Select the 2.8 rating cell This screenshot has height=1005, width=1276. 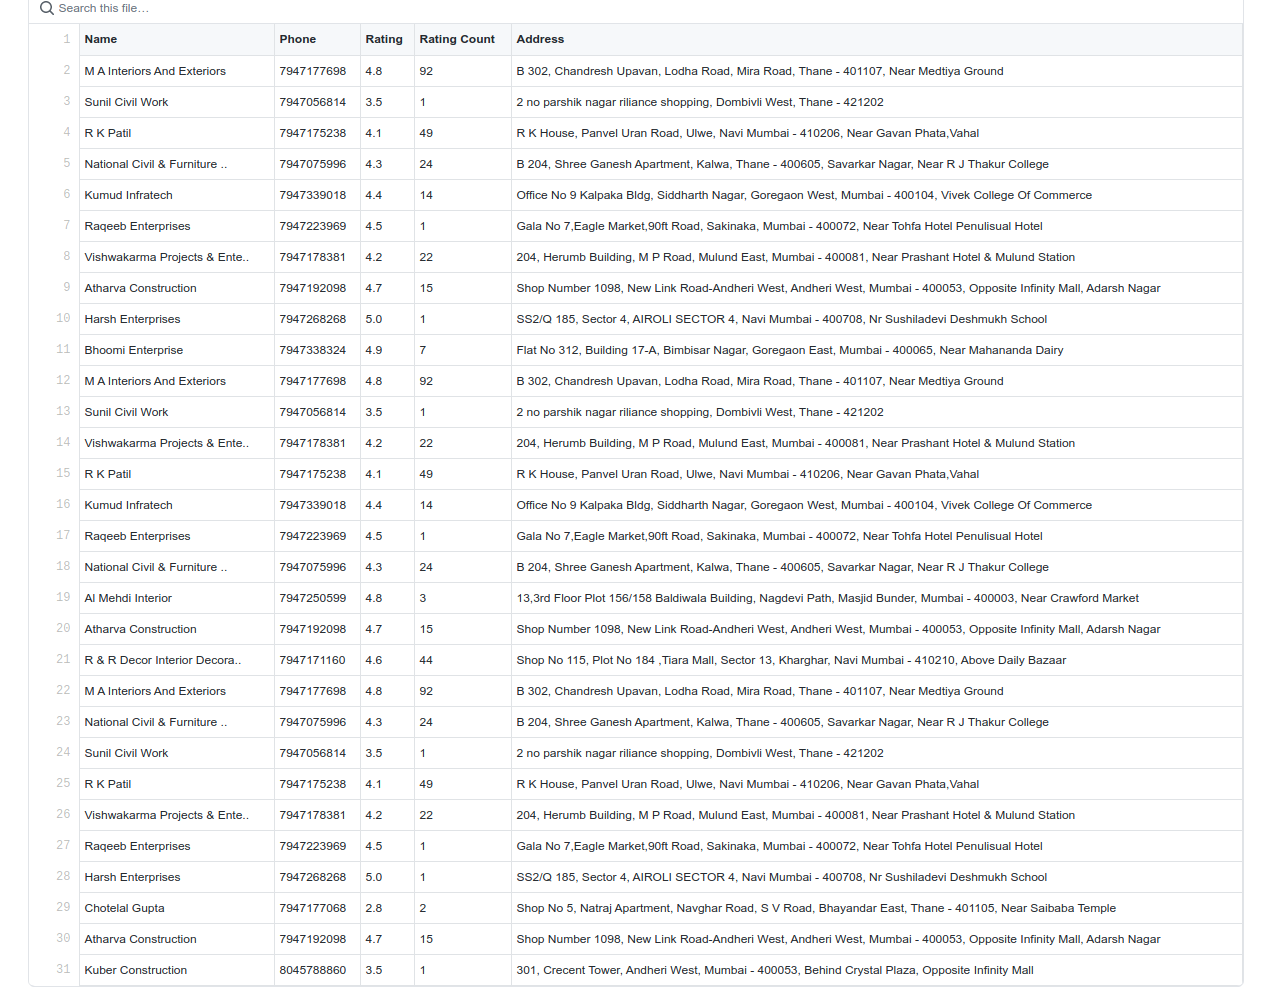374,908
